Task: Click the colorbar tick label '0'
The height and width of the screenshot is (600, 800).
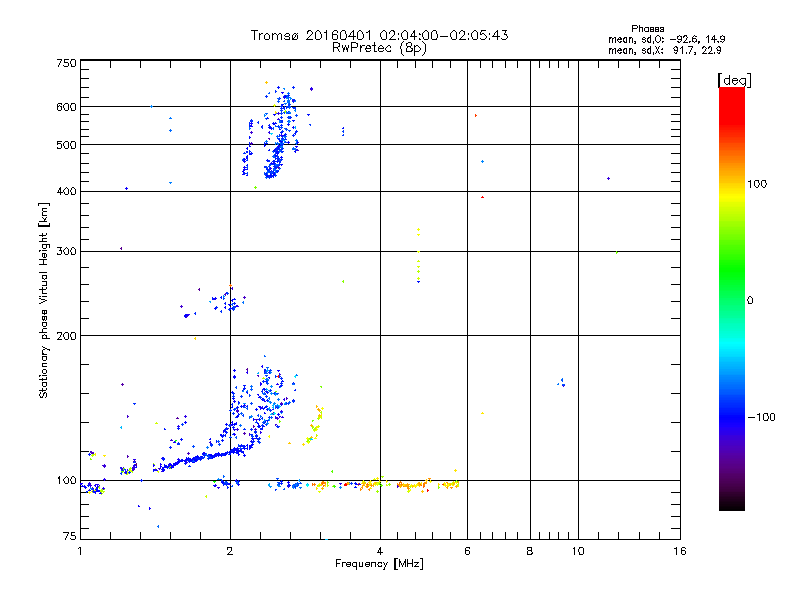Action: (750, 301)
